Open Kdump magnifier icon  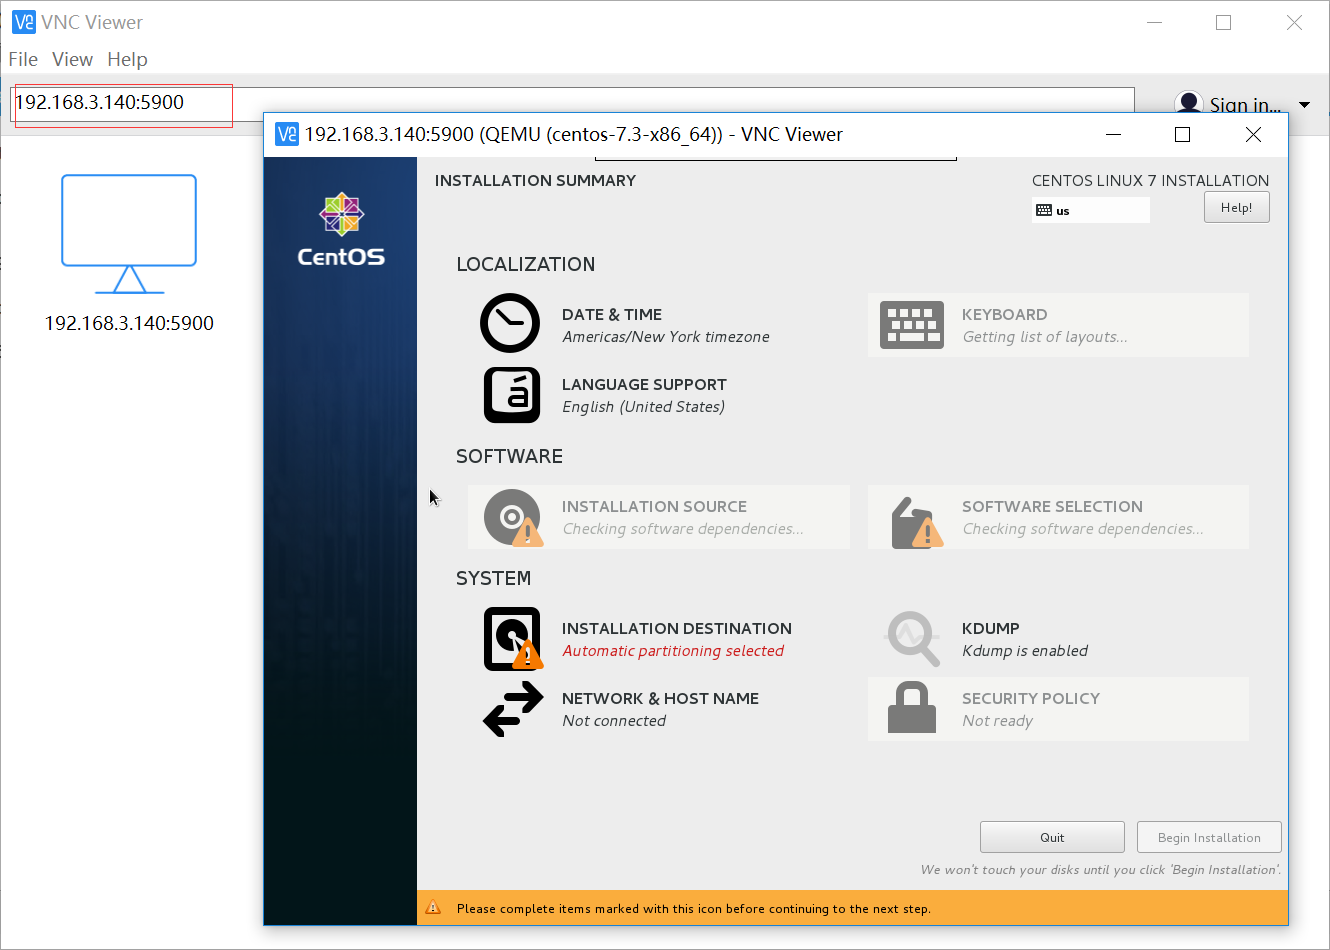913,638
